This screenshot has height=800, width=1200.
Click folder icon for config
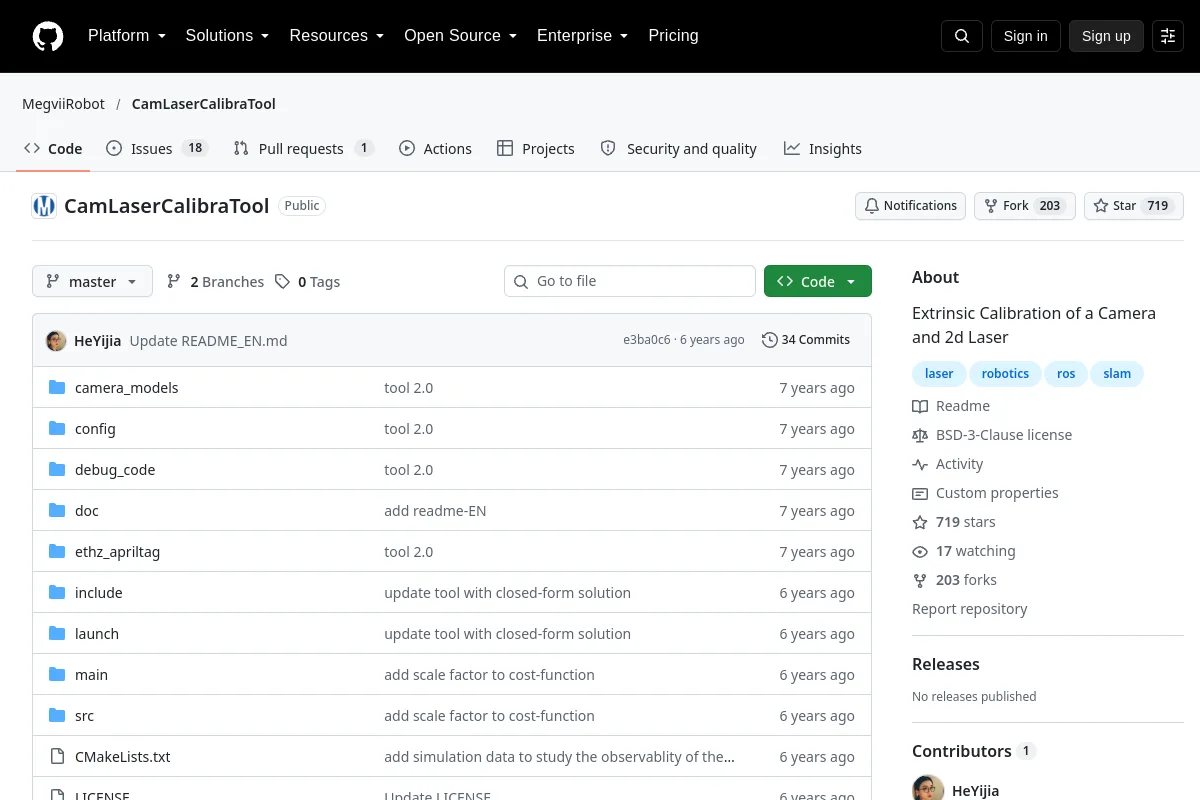point(57,429)
